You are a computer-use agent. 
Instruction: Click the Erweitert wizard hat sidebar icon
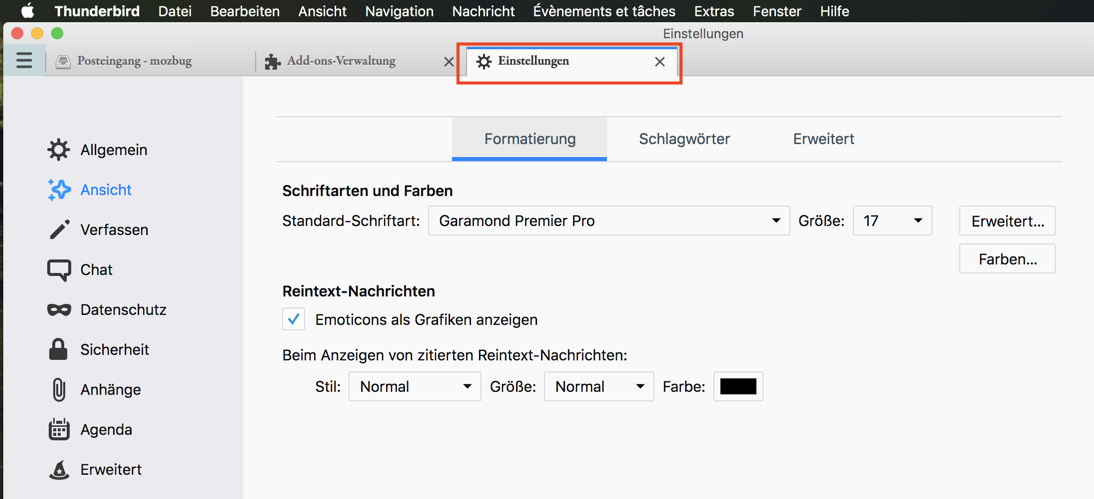point(59,470)
